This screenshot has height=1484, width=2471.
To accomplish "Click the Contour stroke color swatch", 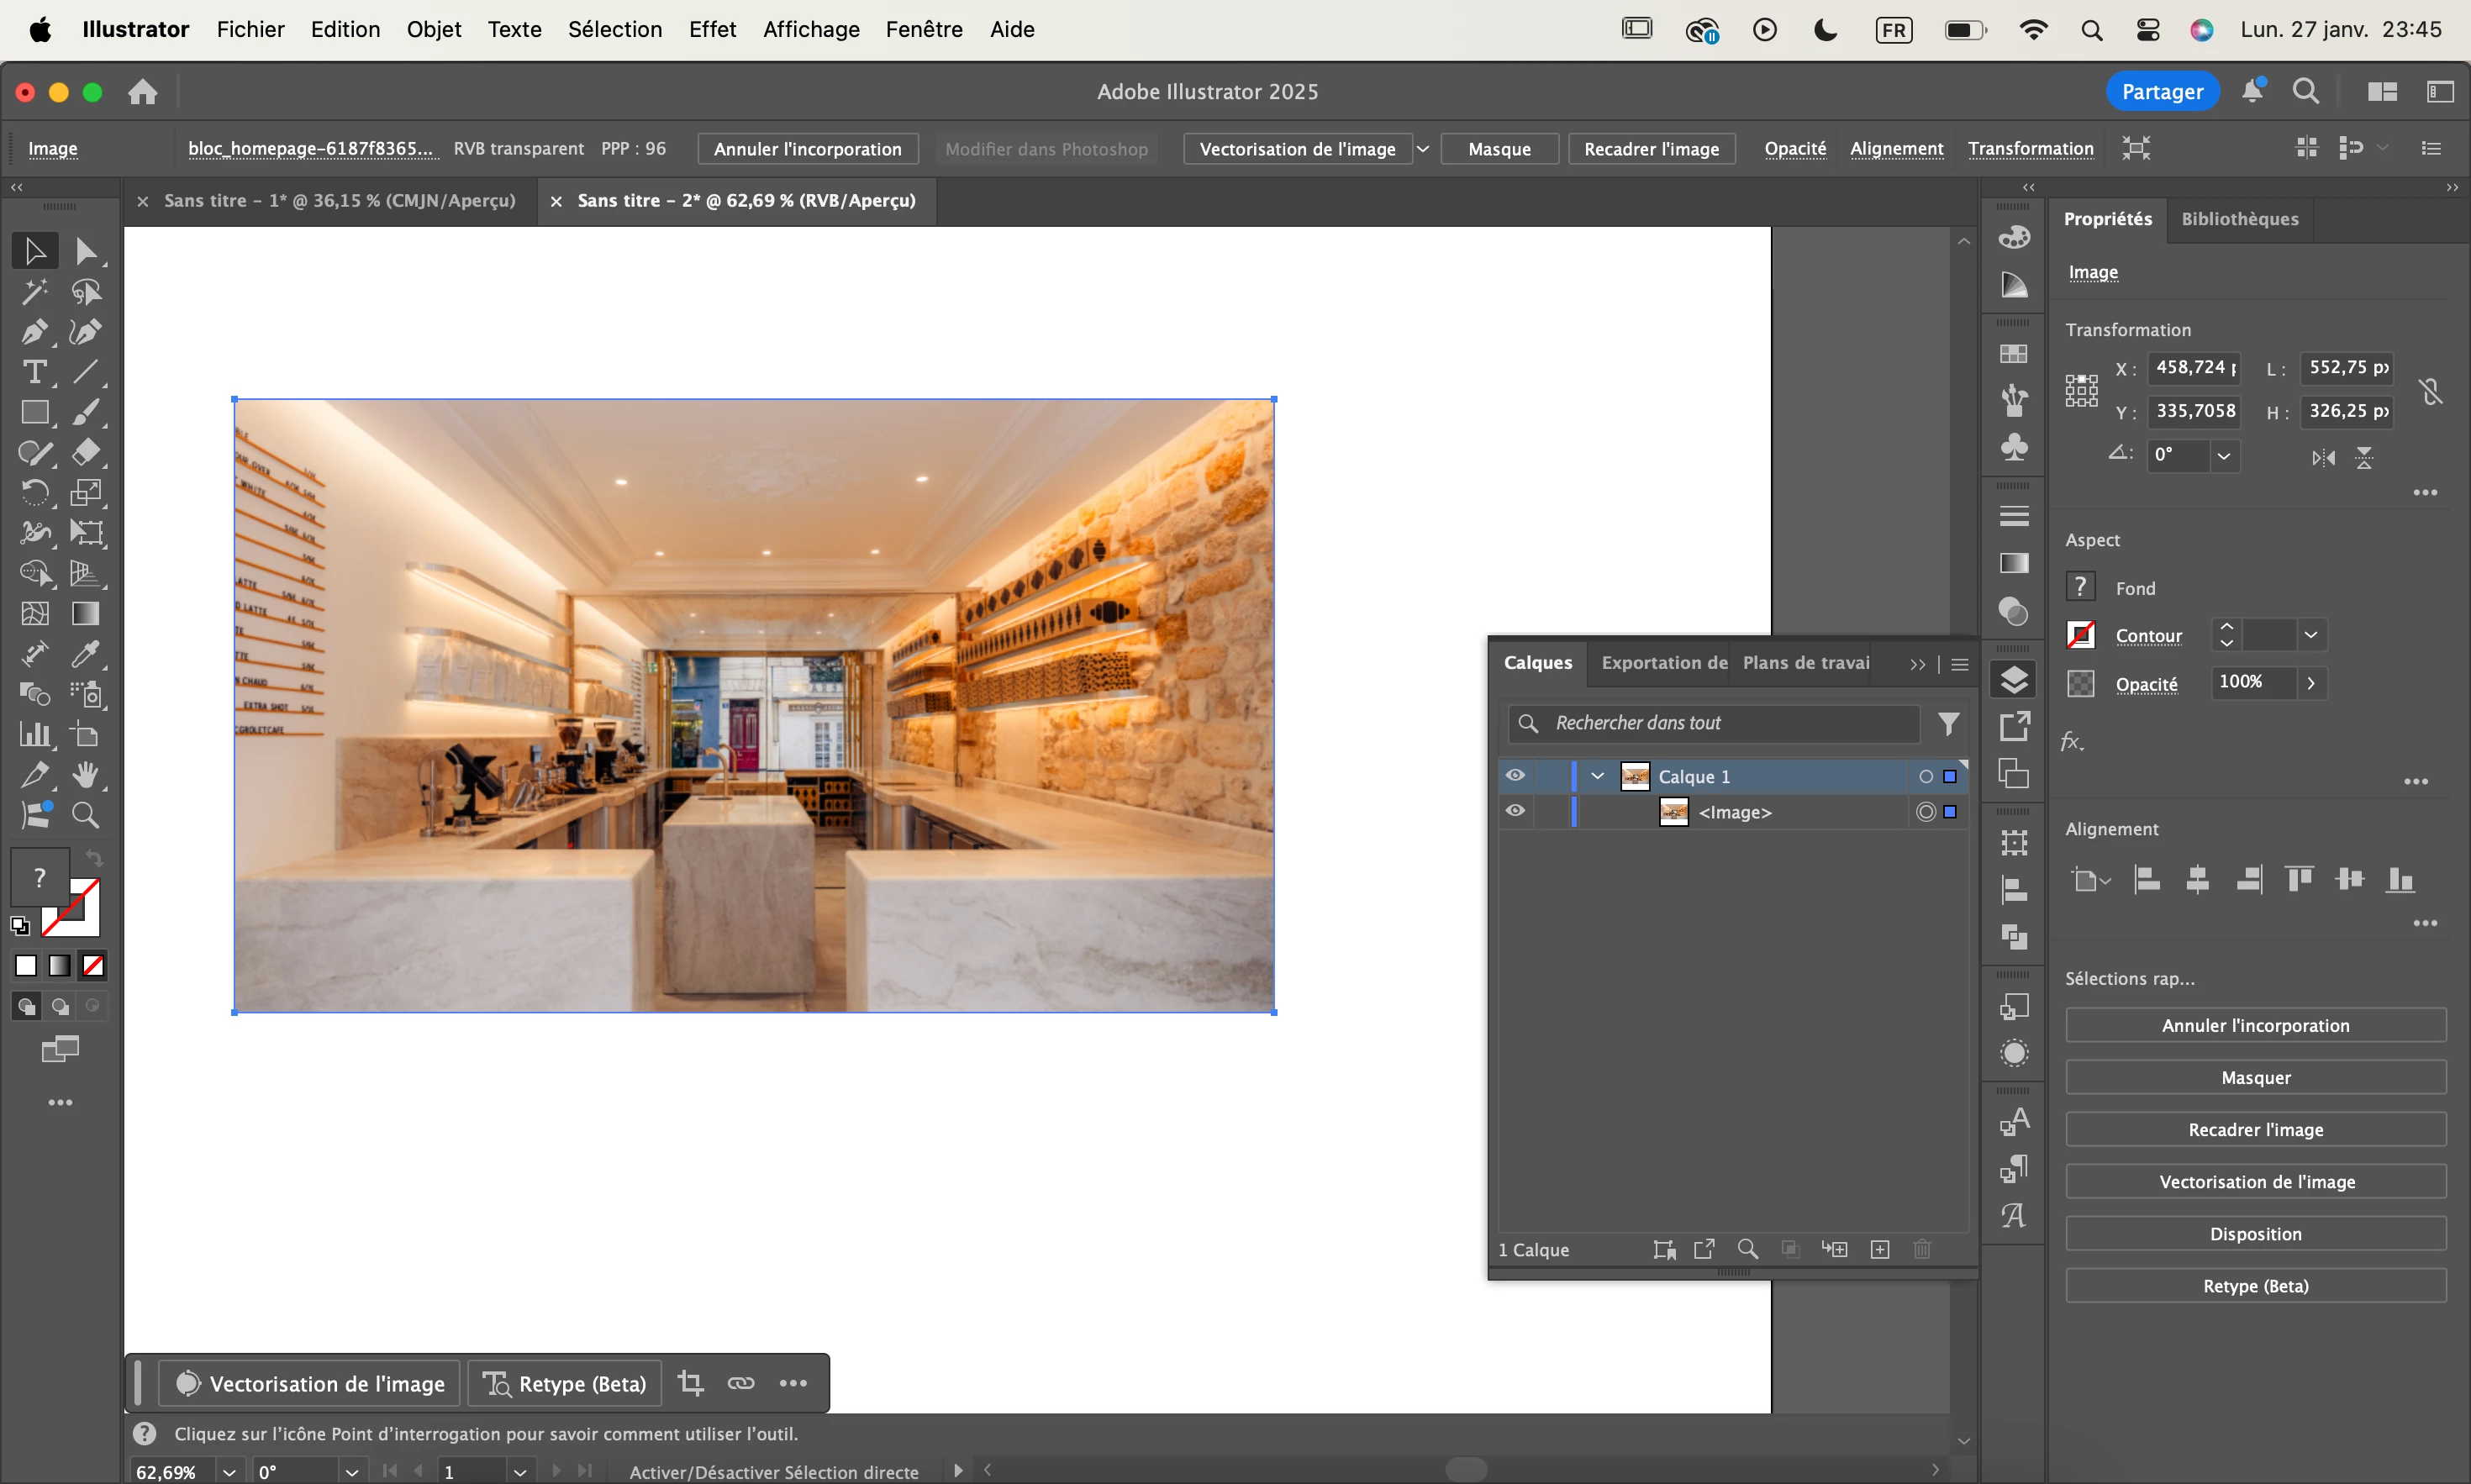I will (2081, 635).
